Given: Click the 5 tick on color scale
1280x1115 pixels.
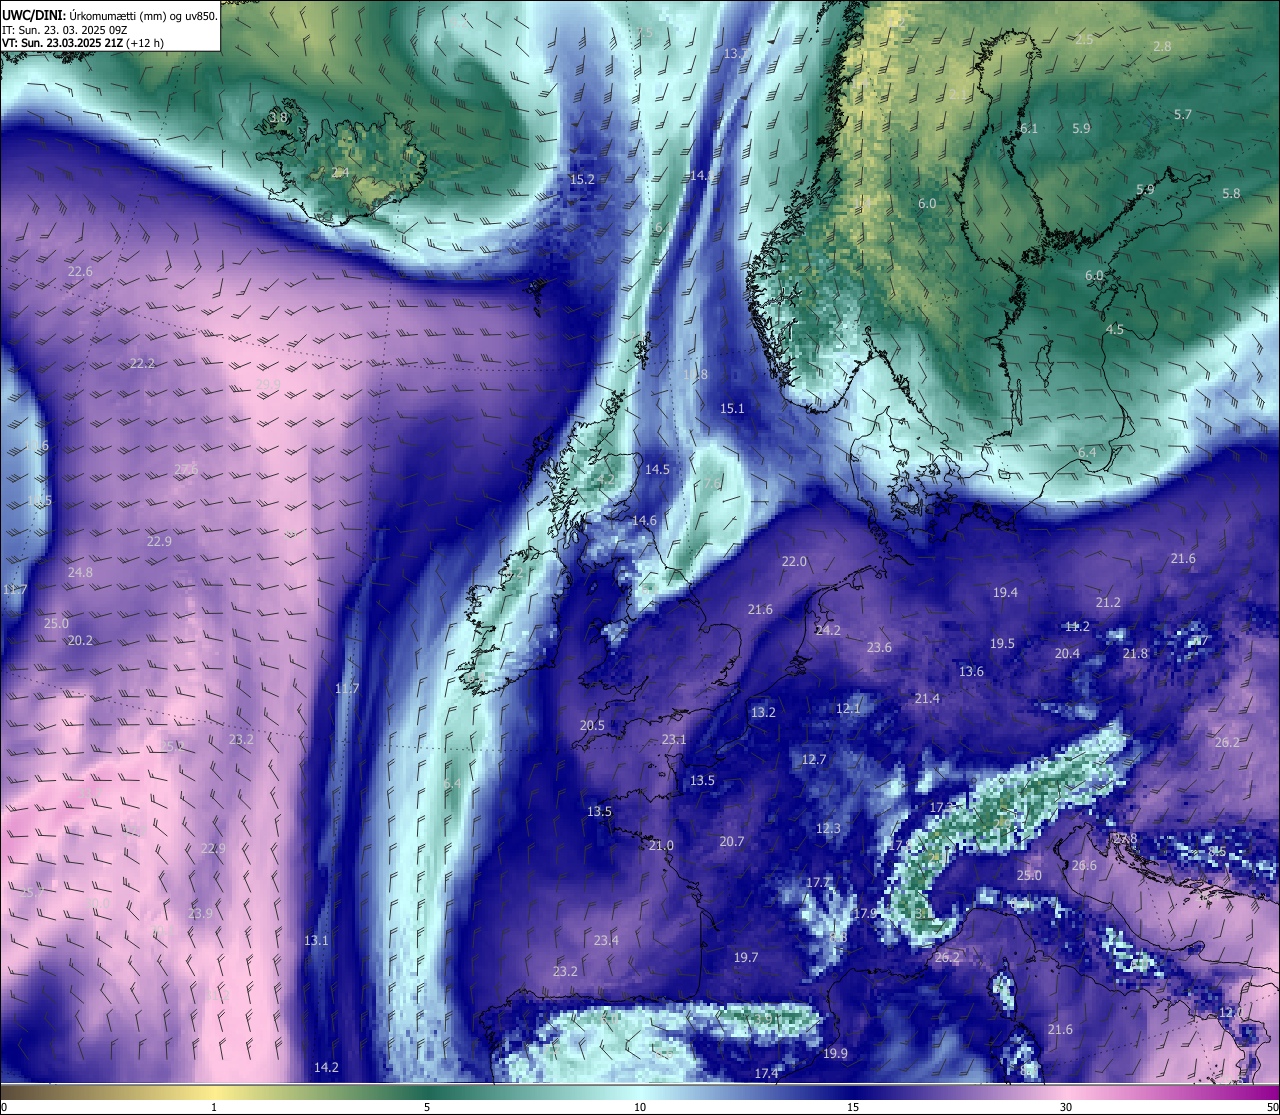Looking at the screenshot, I should click(x=427, y=1107).
